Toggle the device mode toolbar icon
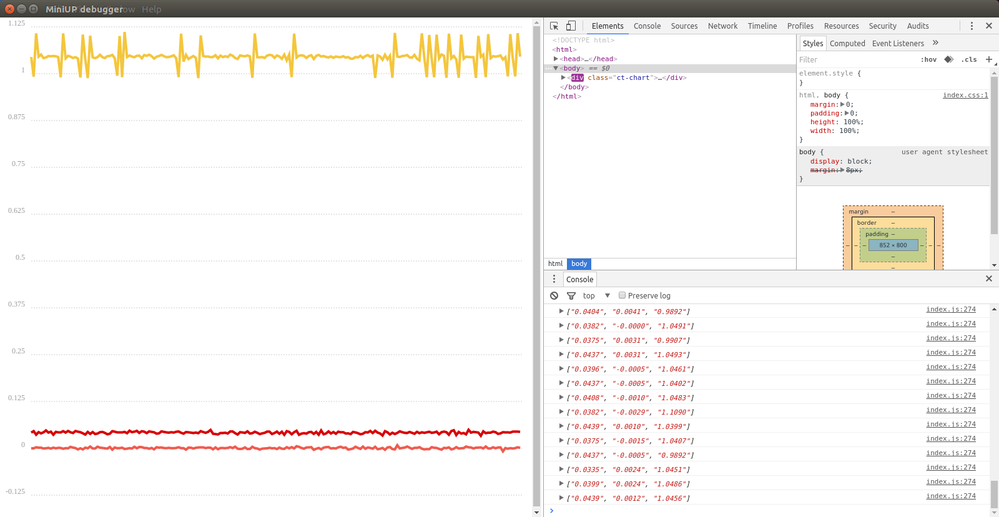999x517 pixels. 571,26
